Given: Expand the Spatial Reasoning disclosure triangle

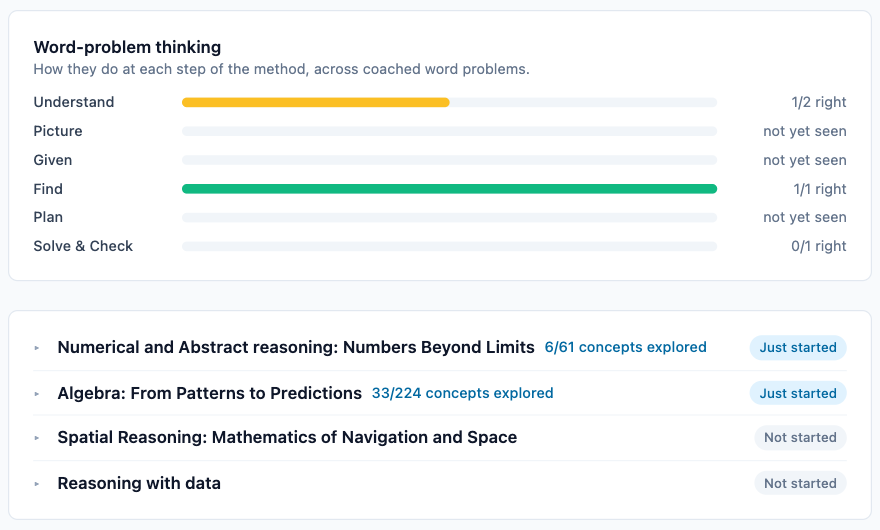Looking at the screenshot, I should click(36, 438).
